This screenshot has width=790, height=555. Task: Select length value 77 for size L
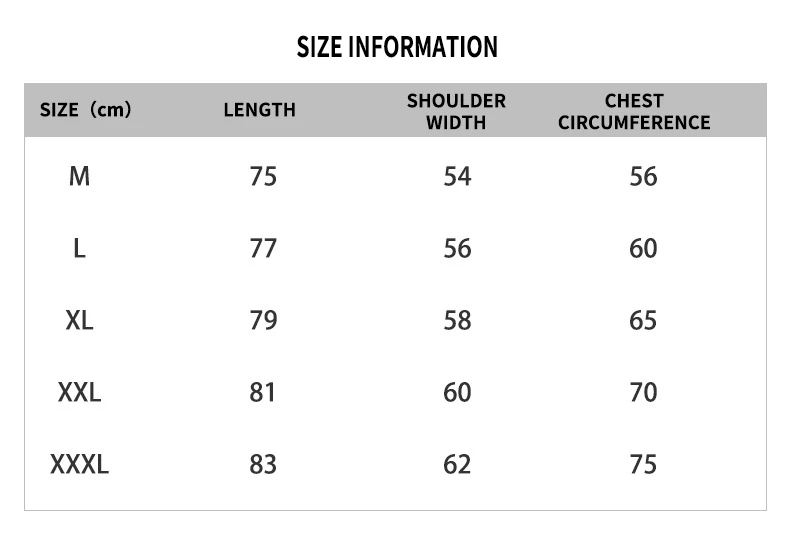[263, 249]
